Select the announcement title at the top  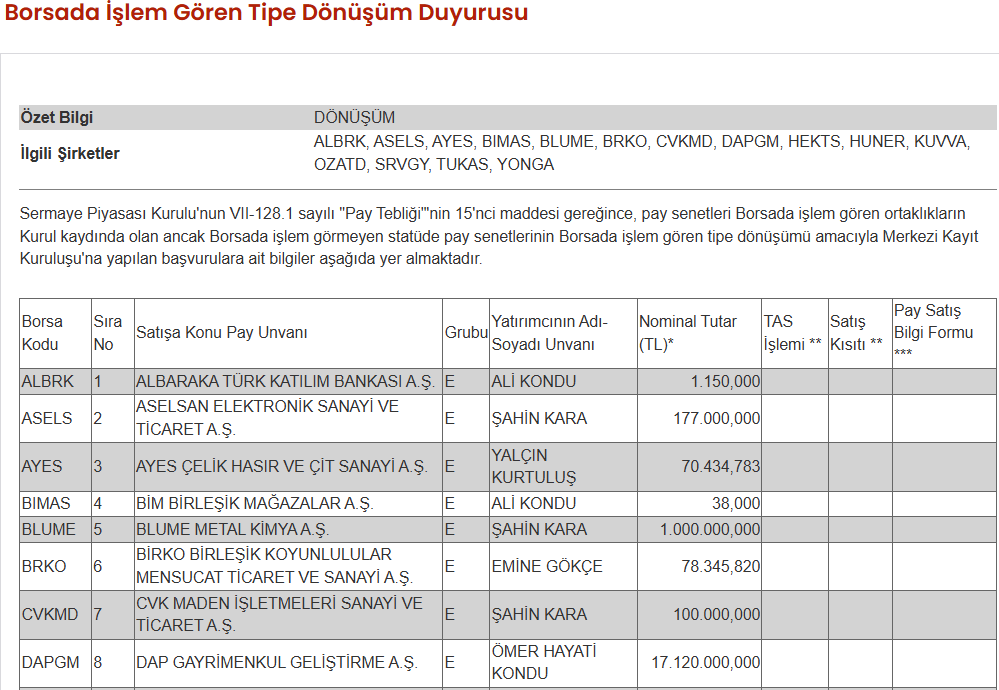click(x=265, y=15)
